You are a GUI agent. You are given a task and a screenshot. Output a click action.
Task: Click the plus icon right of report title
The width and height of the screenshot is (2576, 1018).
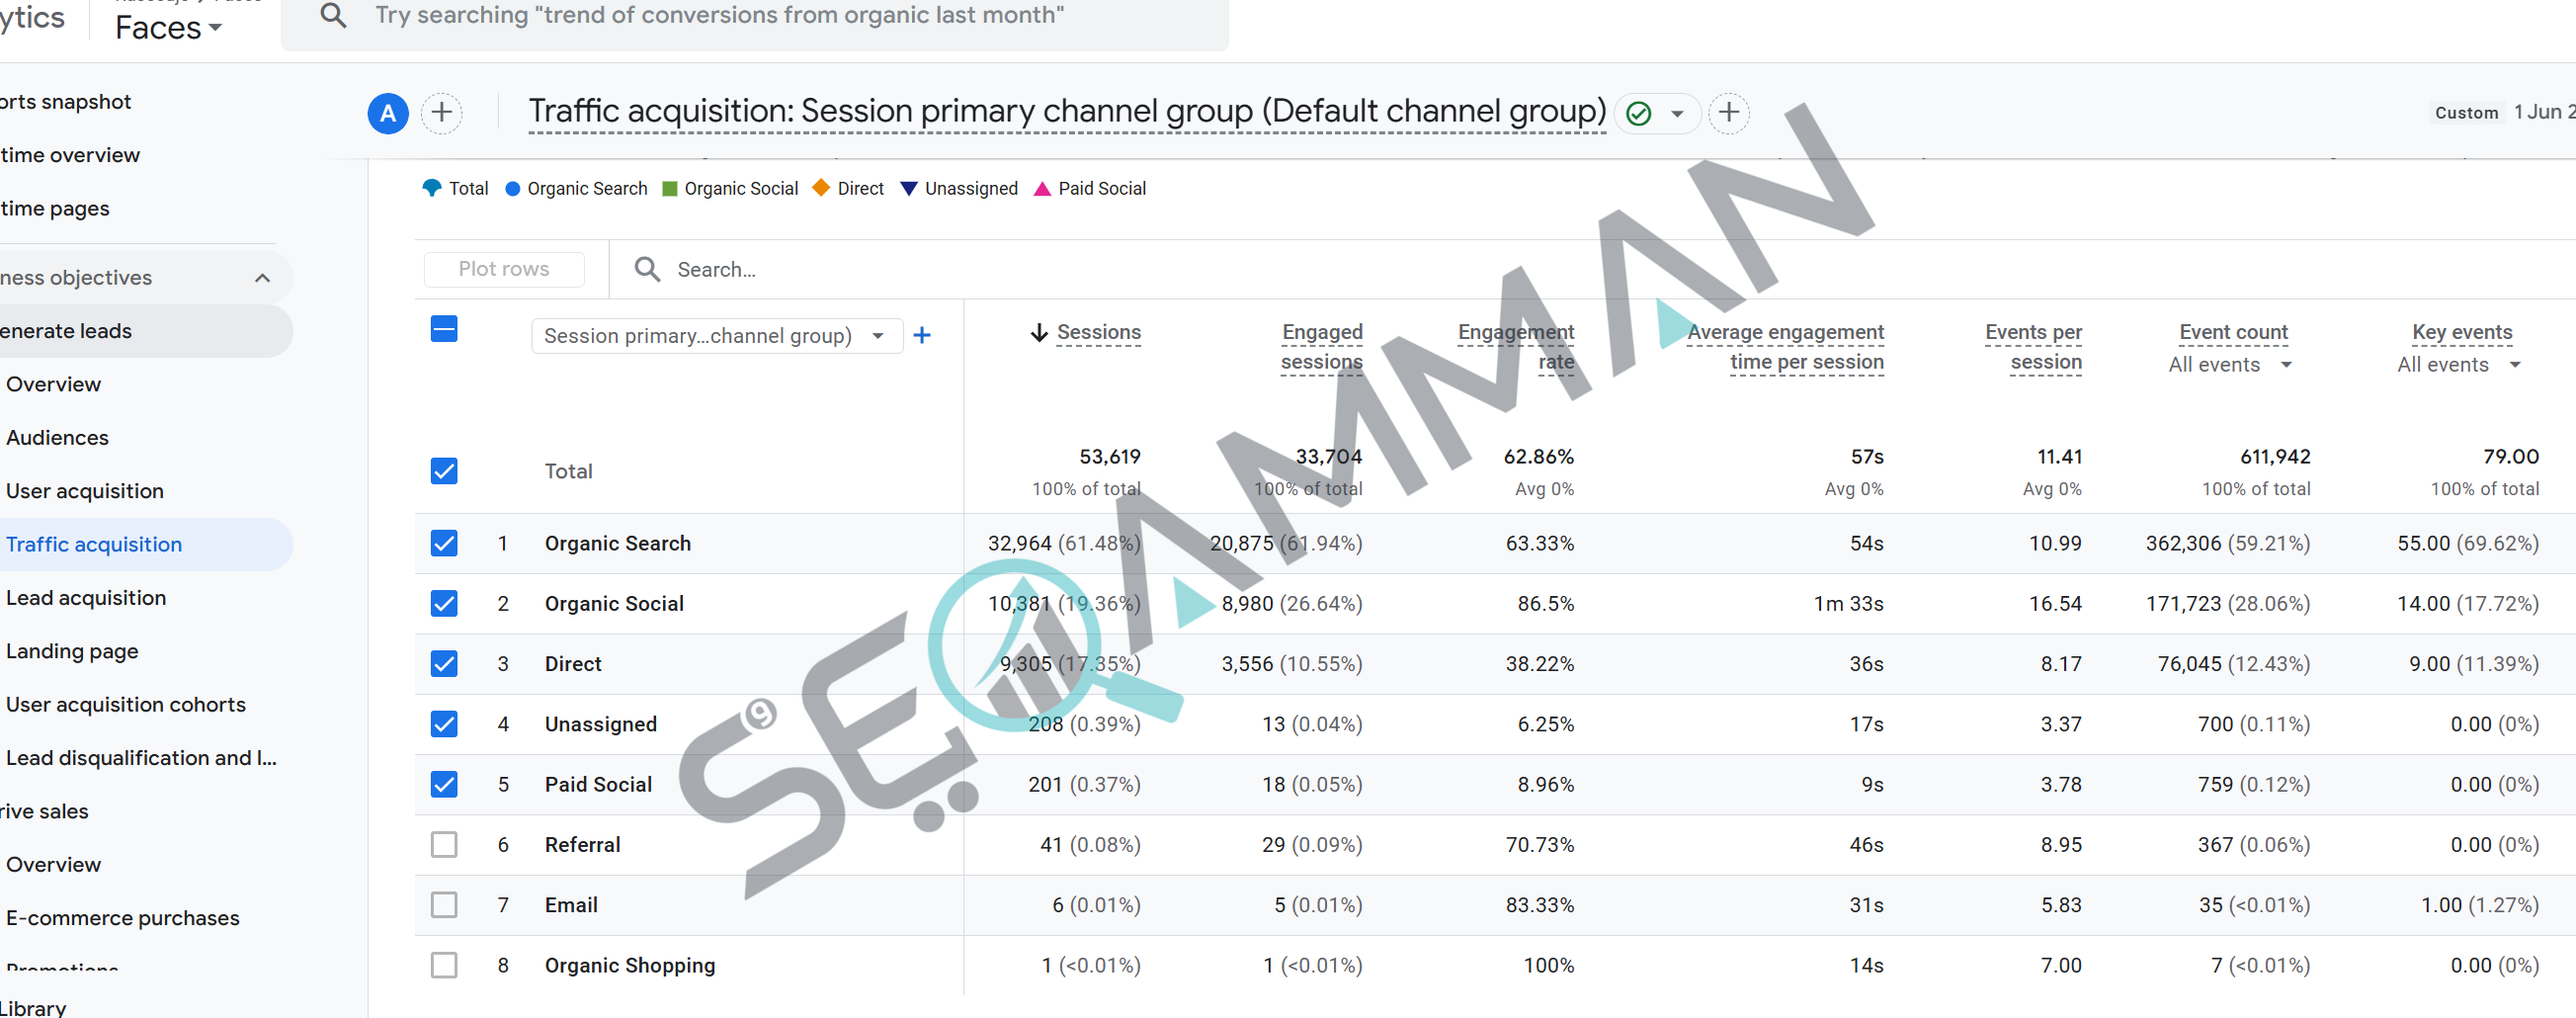pos(1728,113)
